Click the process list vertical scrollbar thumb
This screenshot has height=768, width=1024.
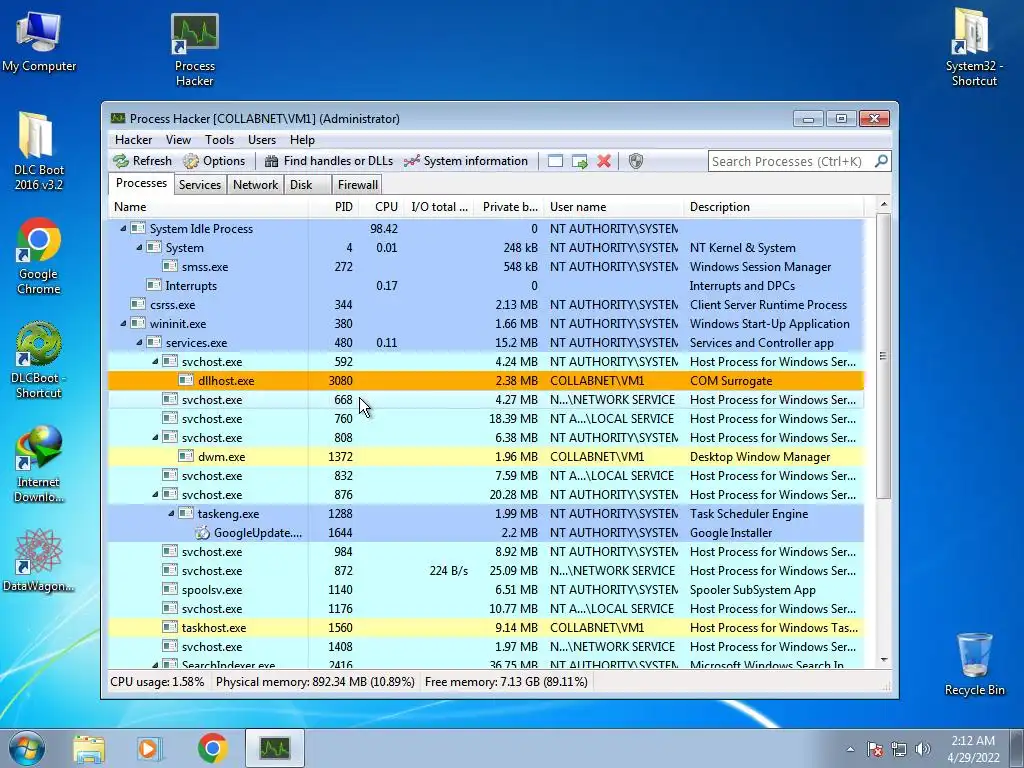click(x=883, y=356)
